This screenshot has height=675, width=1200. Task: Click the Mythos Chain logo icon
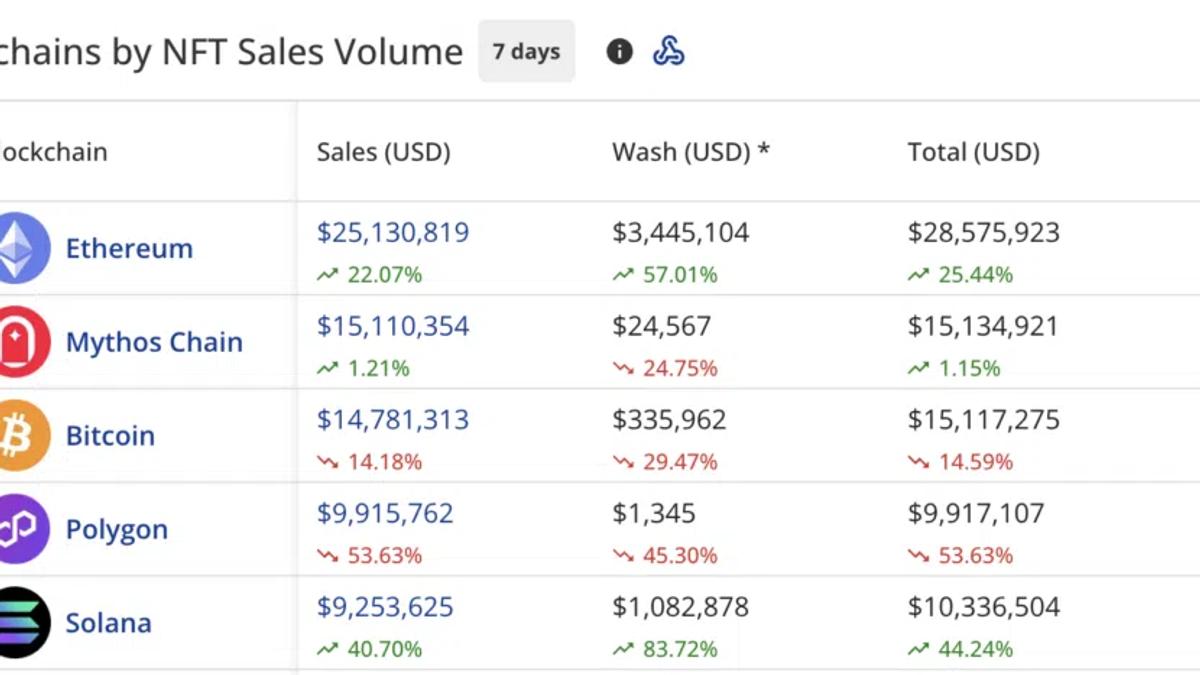click(18, 342)
